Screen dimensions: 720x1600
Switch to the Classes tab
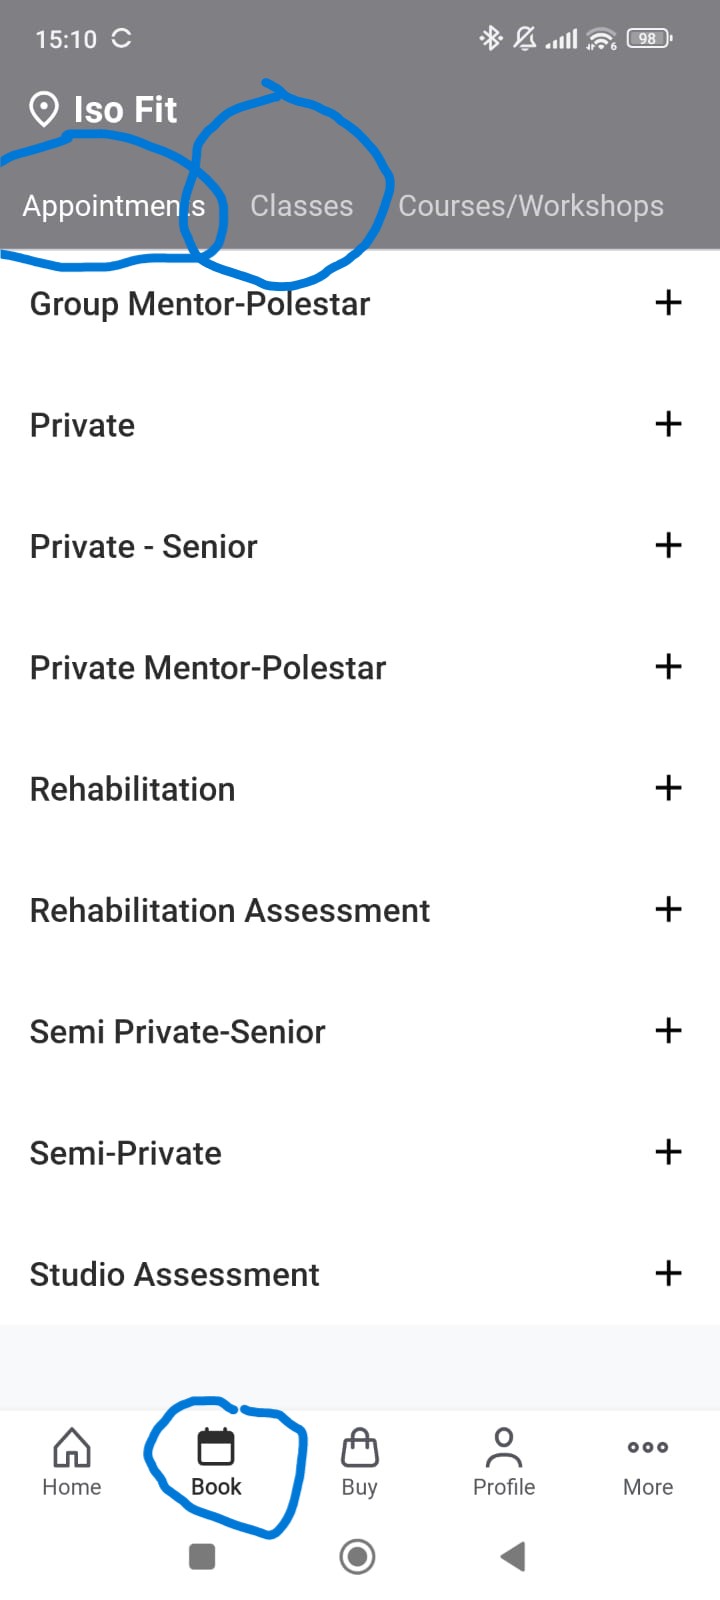pyautogui.click(x=301, y=206)
